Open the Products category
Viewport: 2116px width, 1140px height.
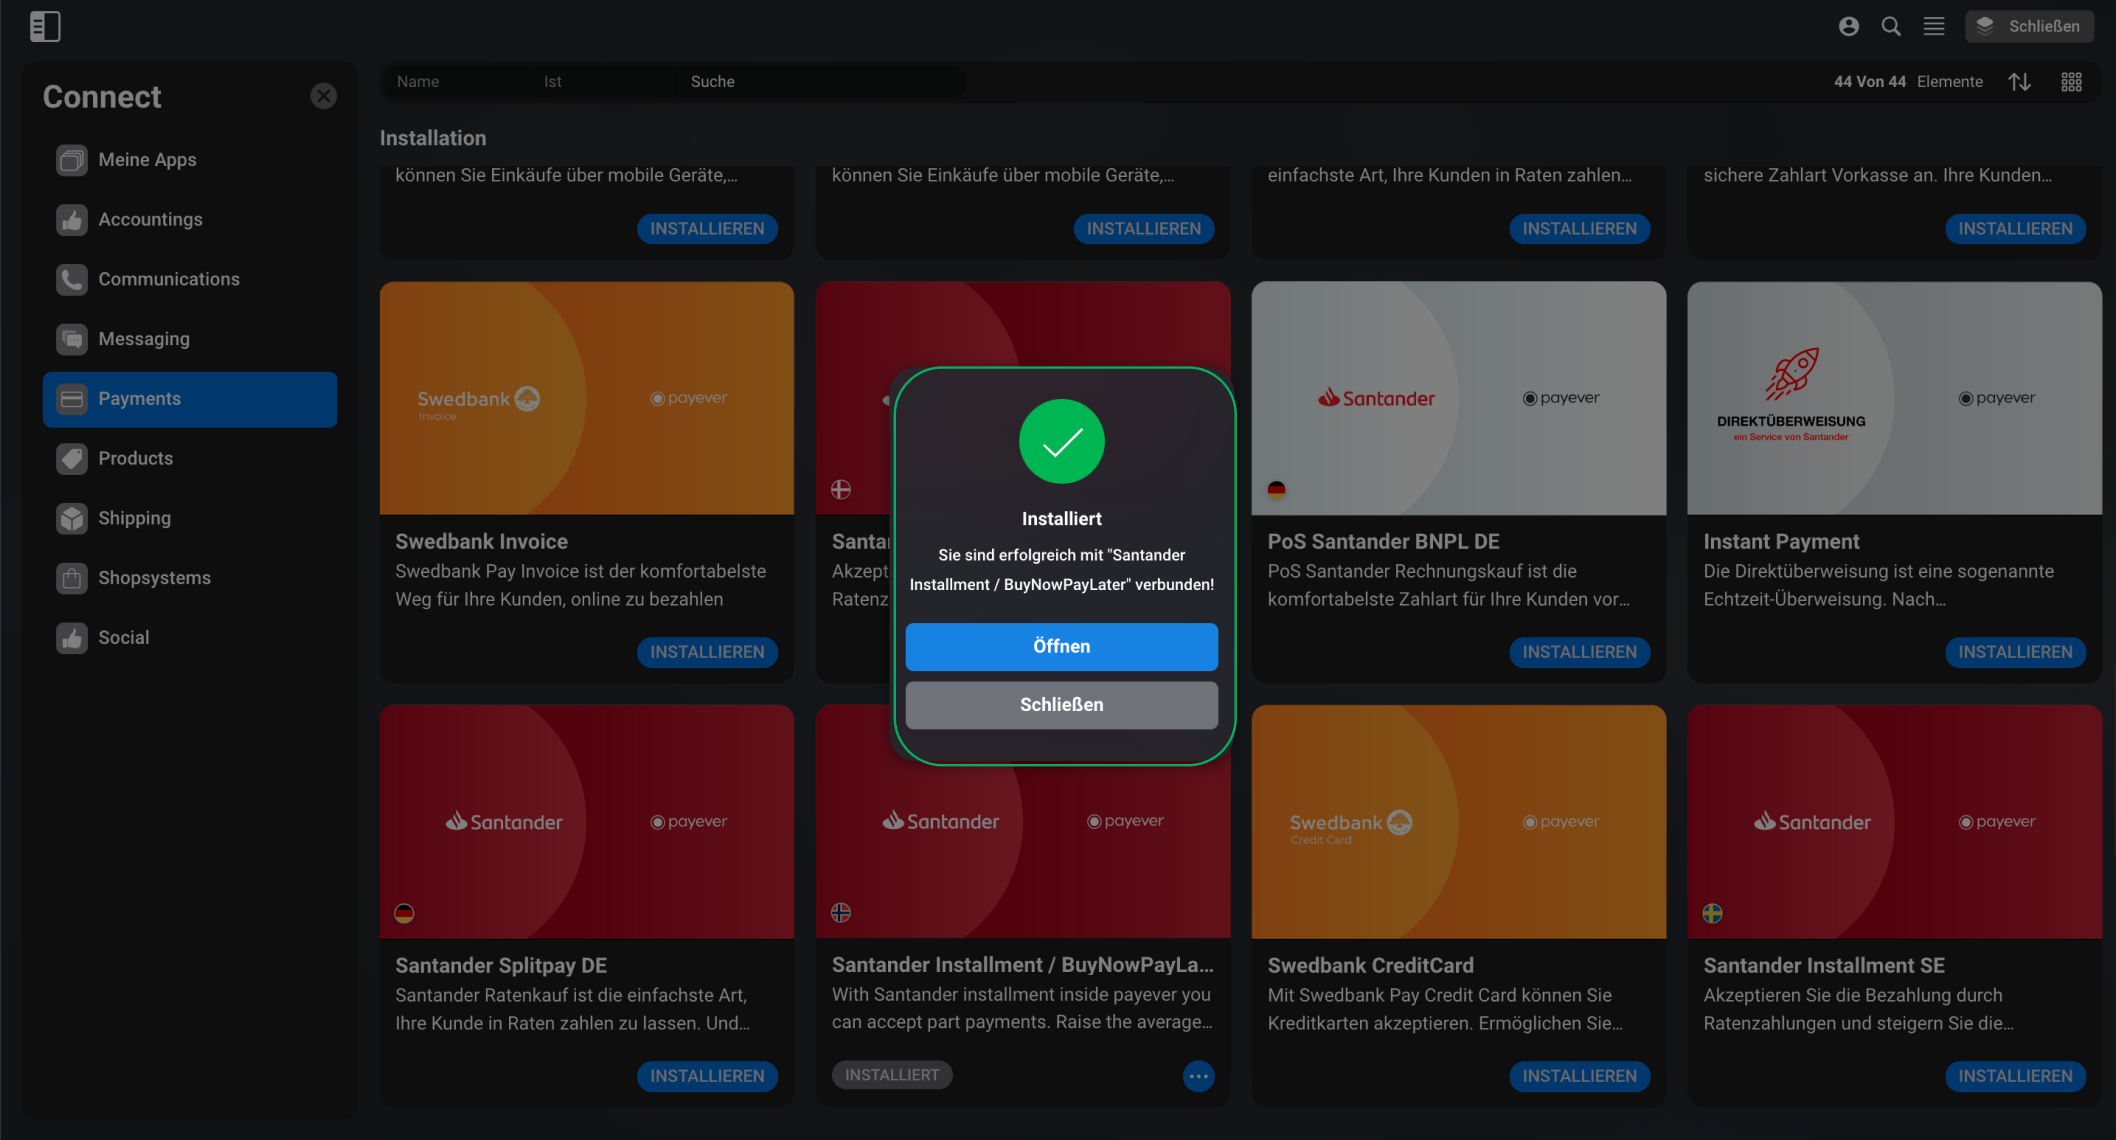point(190,459)
